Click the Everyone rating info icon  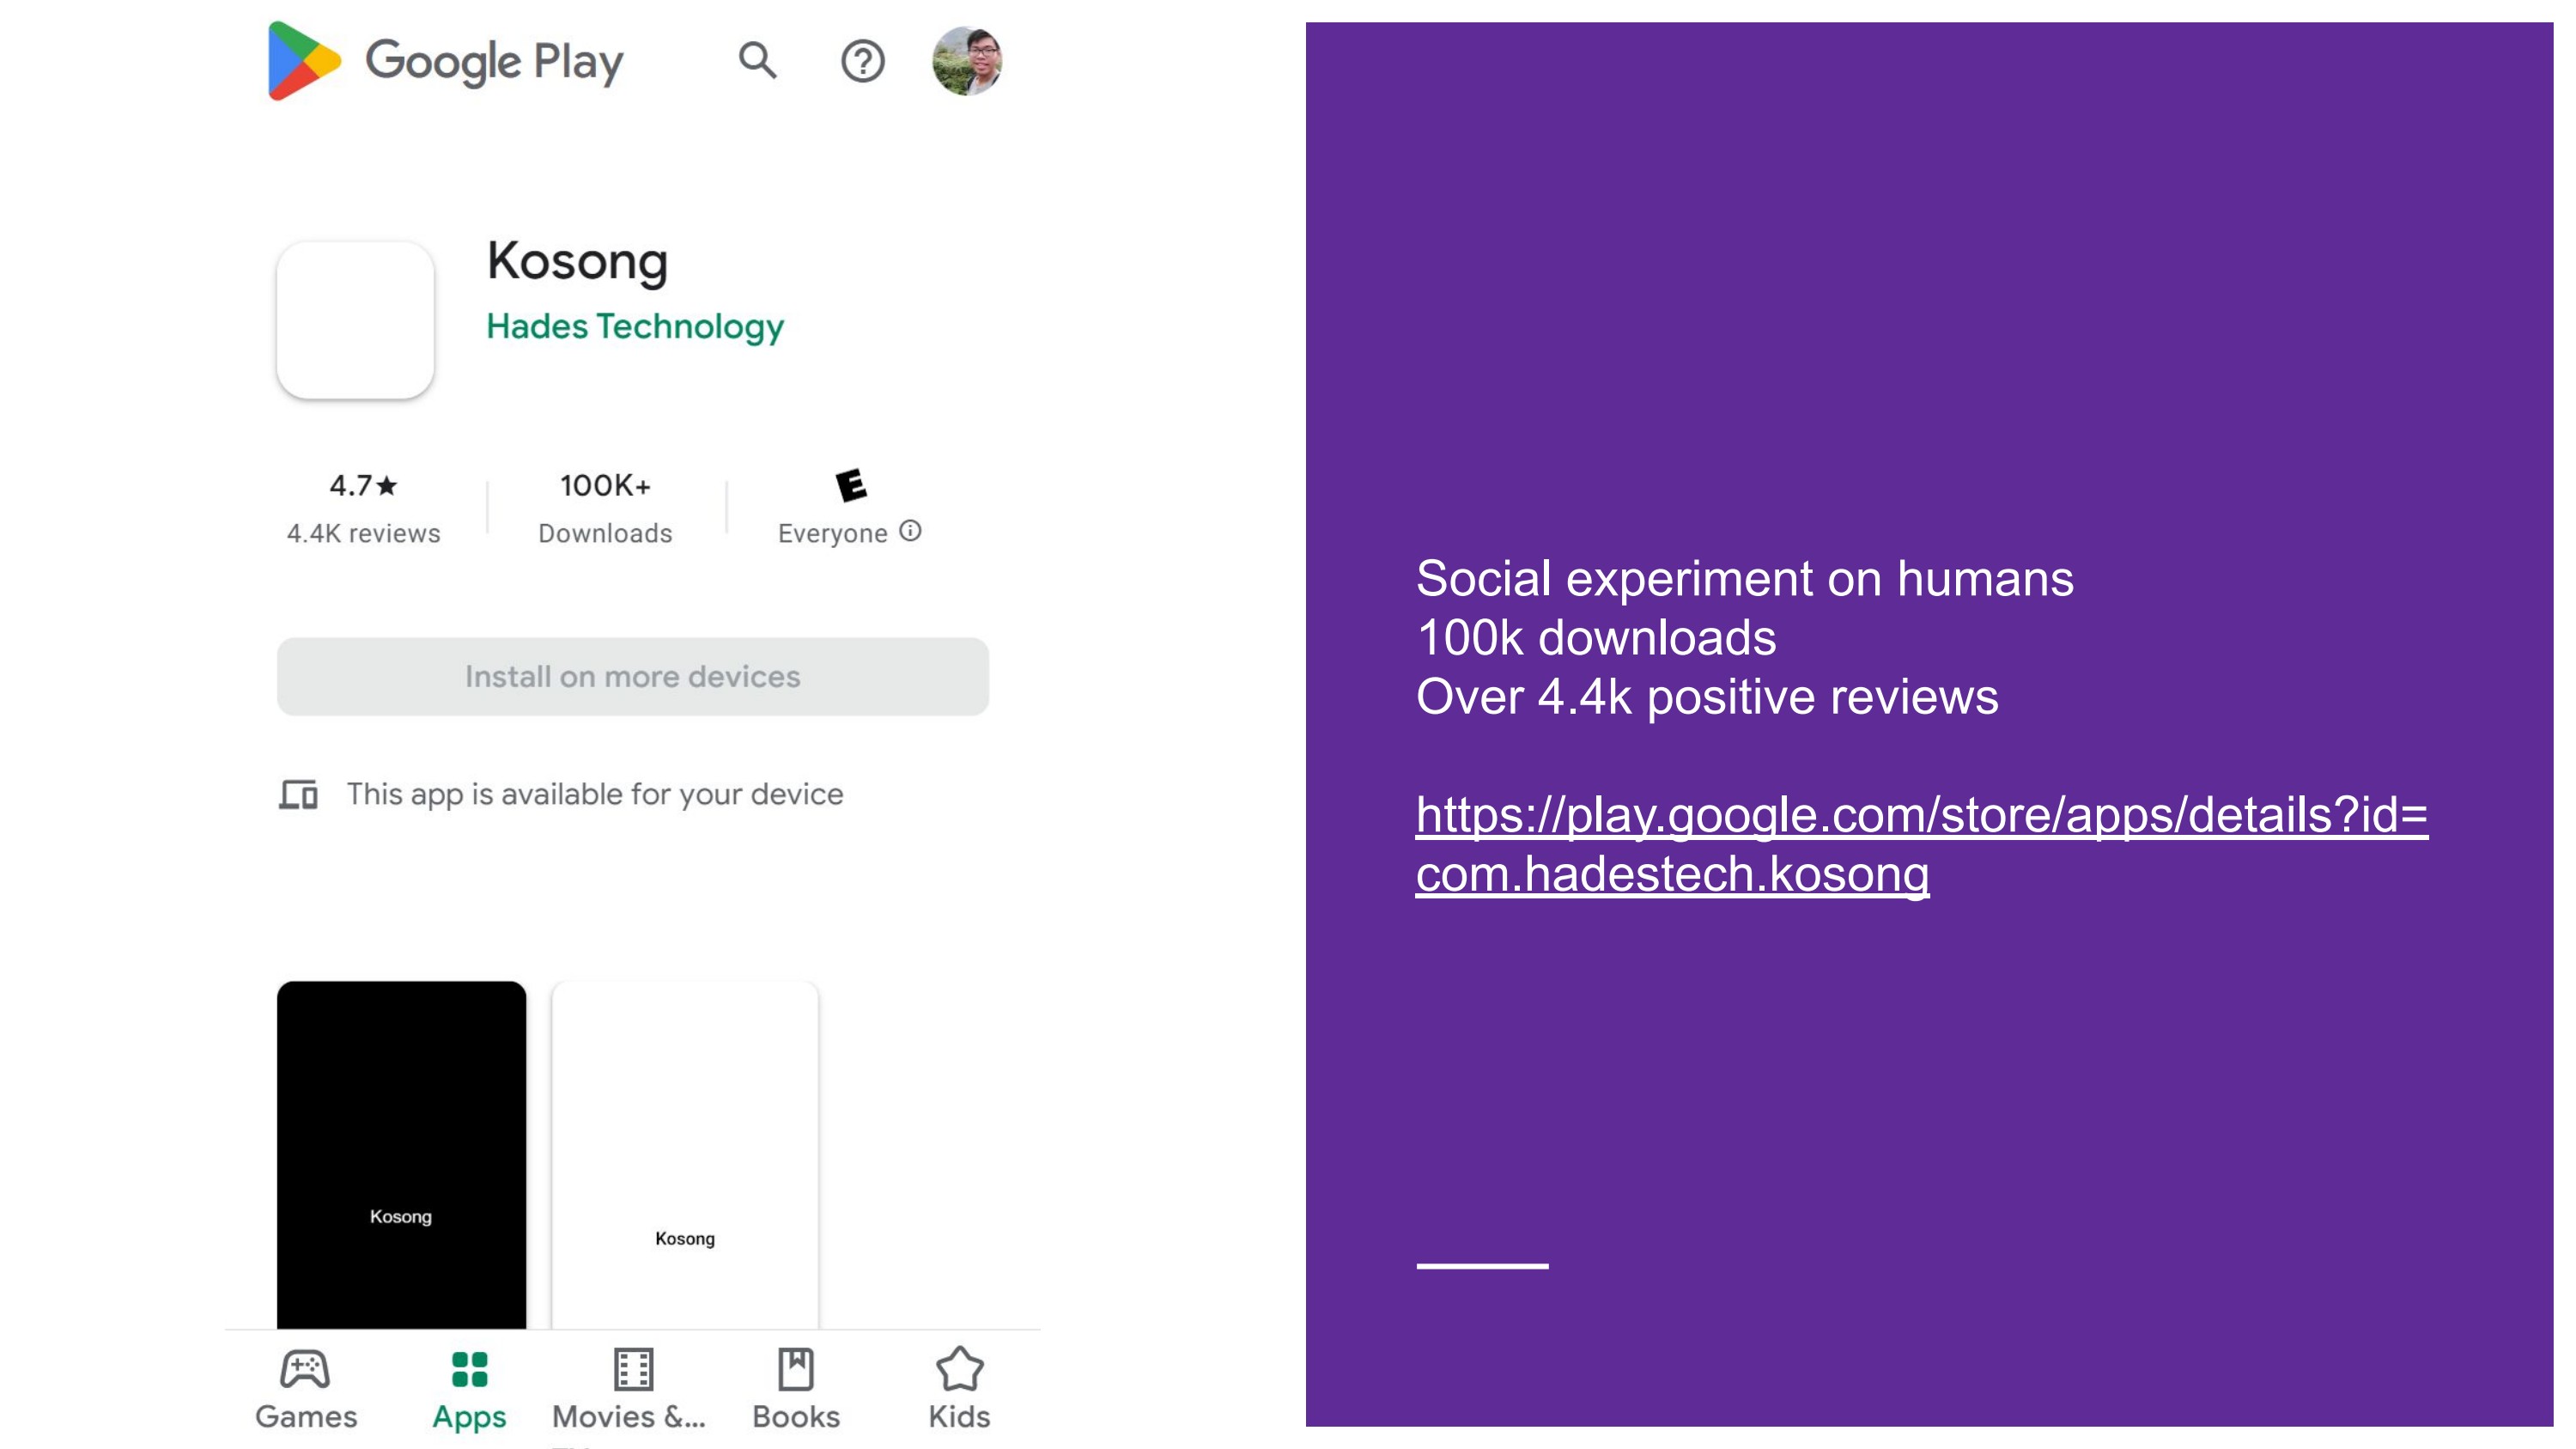910,531
